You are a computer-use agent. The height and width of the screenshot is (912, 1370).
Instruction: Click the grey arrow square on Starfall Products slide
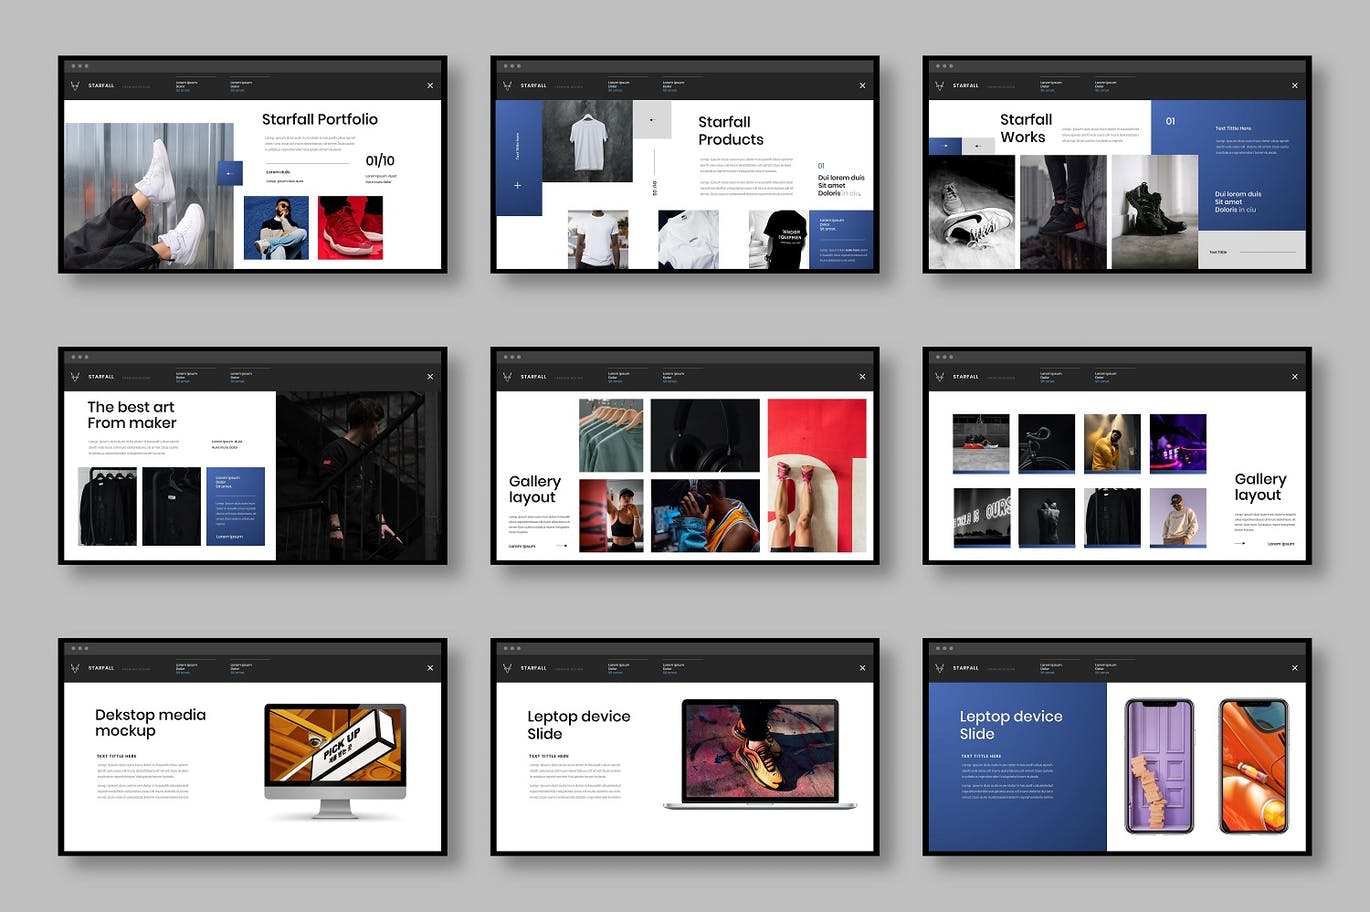pyautogui.click(x=652, y=120)
